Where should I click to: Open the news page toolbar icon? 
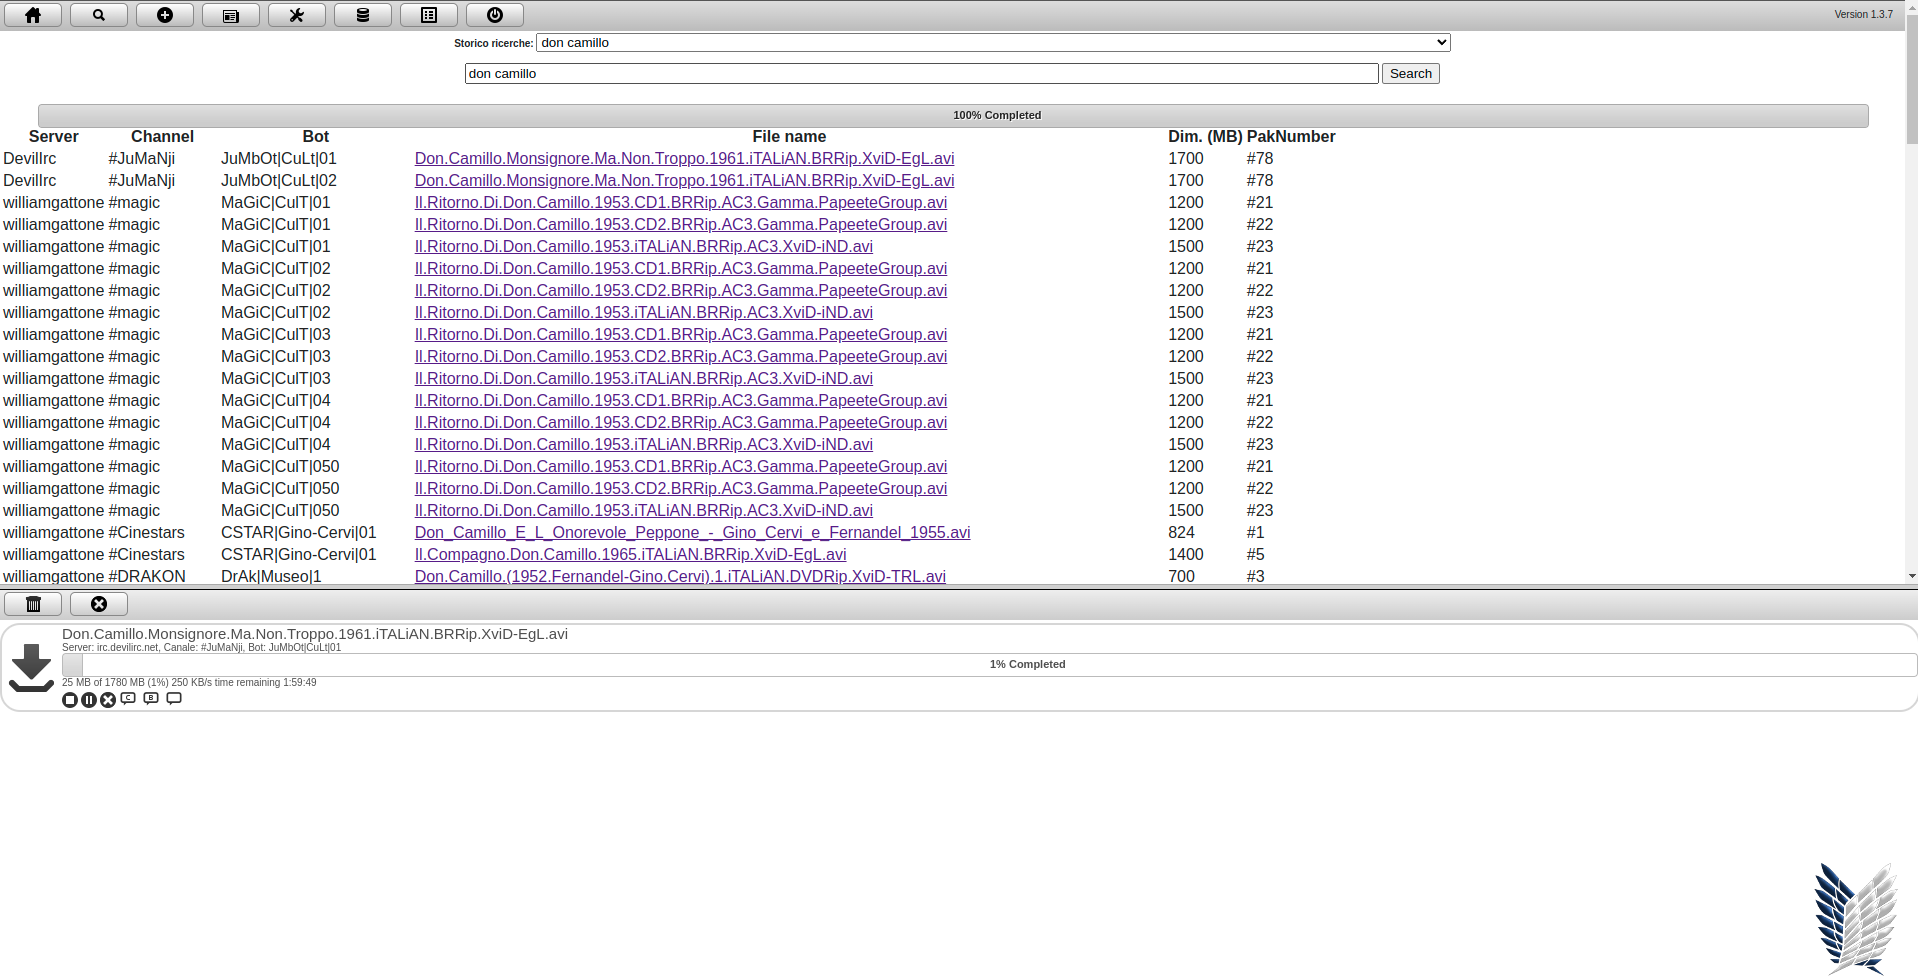[x=231, y=15]
